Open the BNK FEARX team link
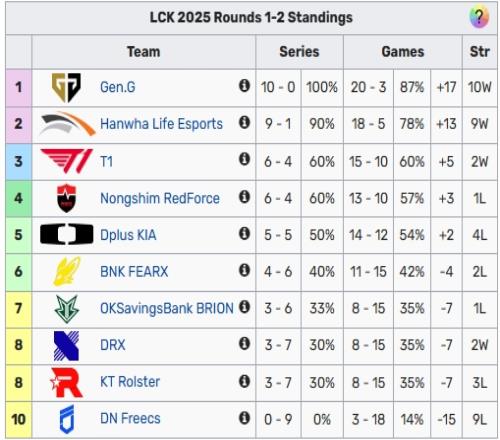This screenshot has height=440, width=500. [134, 272]
